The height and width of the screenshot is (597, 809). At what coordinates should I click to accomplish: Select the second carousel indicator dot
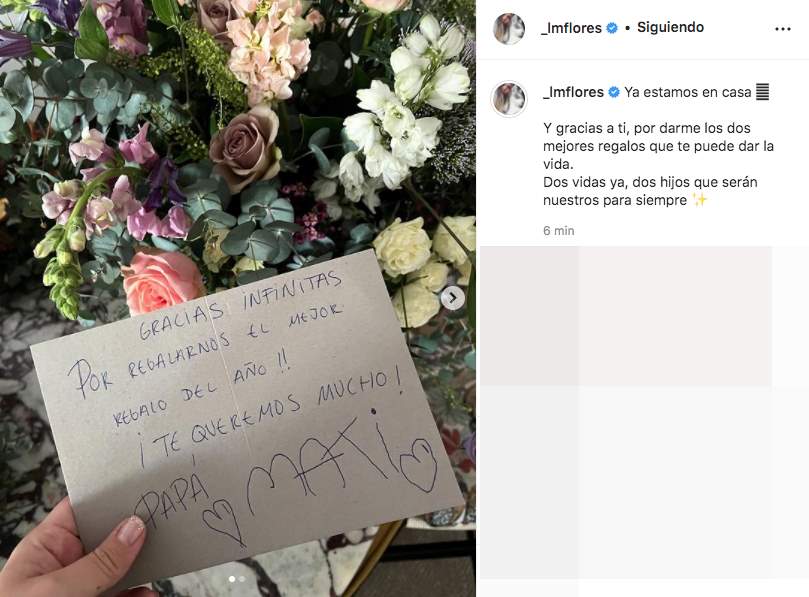click(x=242, y=579)
